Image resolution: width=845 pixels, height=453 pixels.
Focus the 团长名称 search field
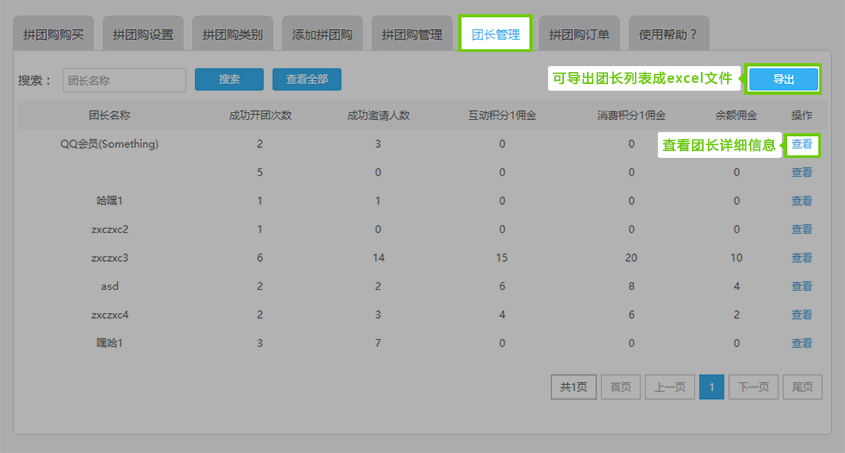click(124, 80)
